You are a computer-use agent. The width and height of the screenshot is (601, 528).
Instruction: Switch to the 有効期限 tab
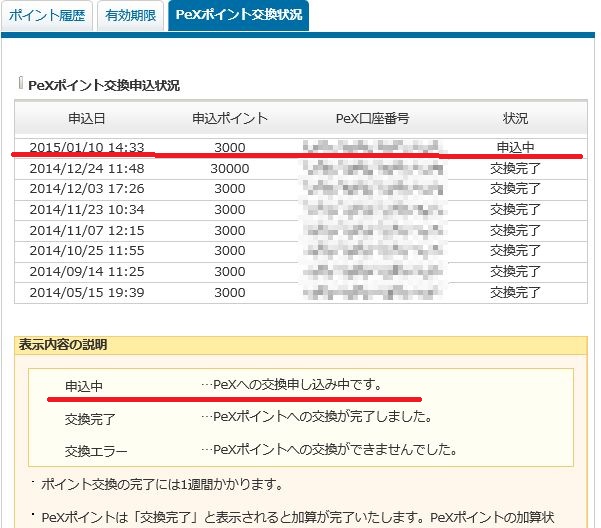point(130,16)
